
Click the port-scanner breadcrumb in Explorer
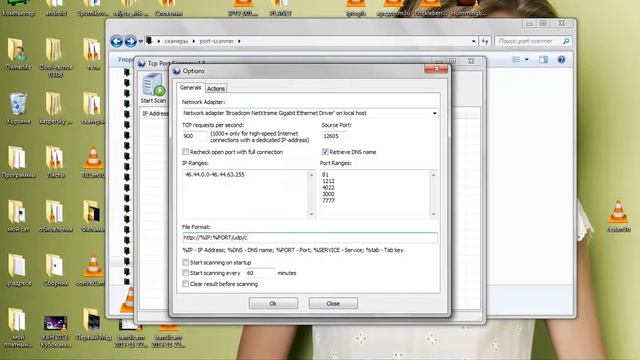[216, 41]
